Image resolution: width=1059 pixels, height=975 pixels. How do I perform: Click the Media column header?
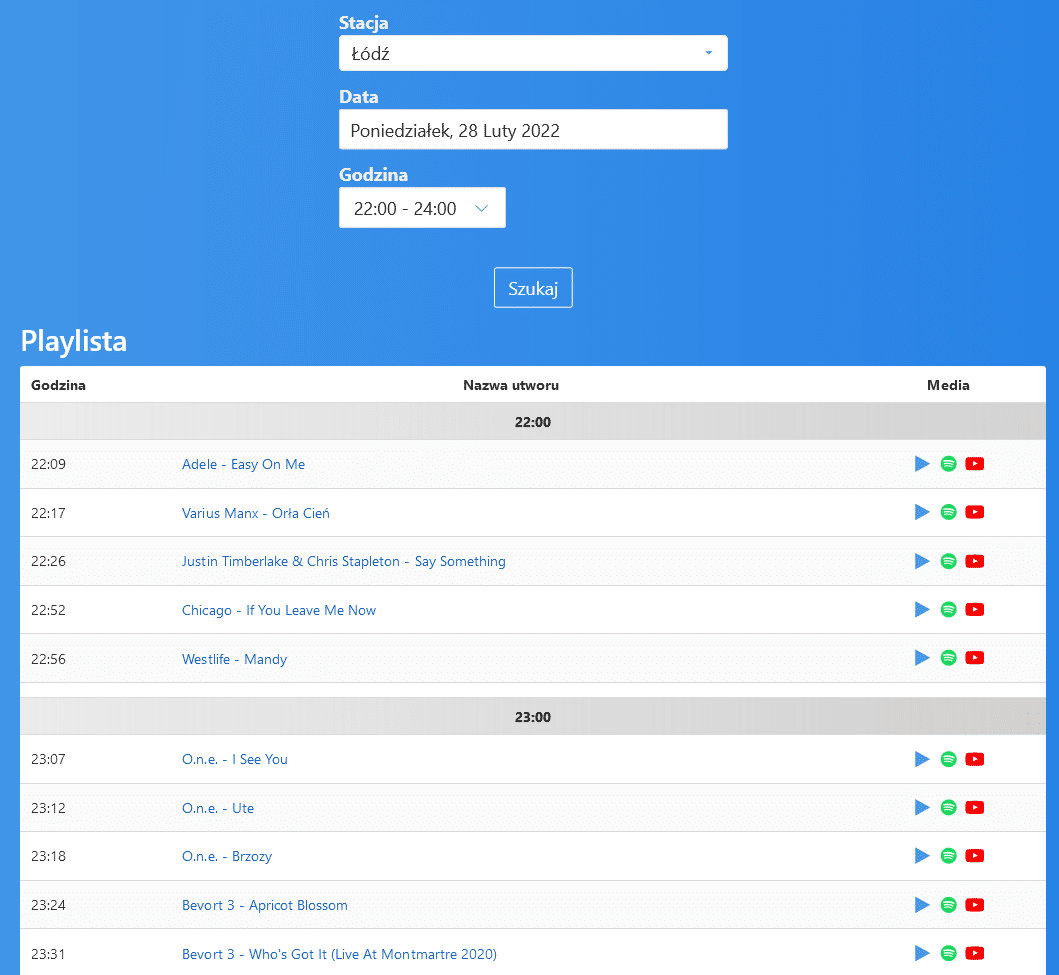tap(948, 386)
